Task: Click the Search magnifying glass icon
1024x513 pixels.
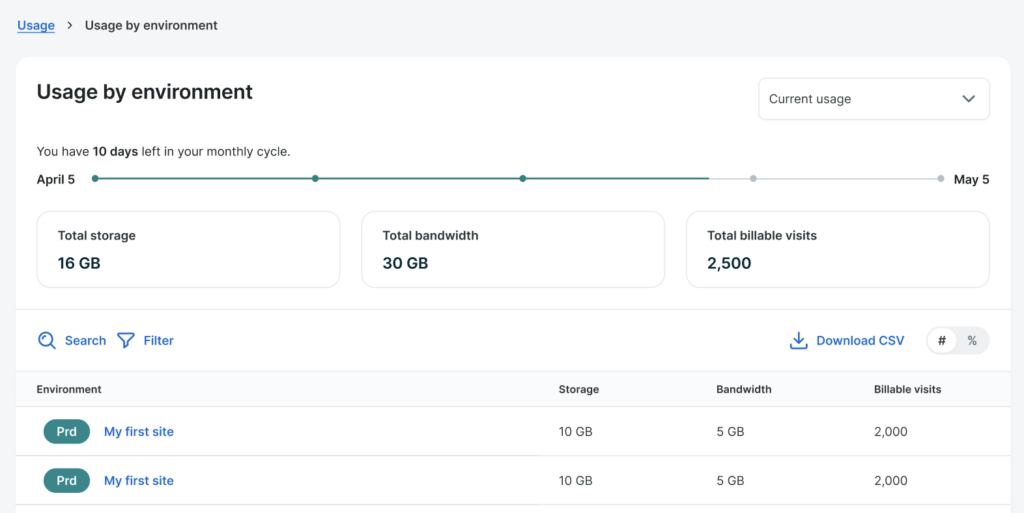Action: (47, 341)
